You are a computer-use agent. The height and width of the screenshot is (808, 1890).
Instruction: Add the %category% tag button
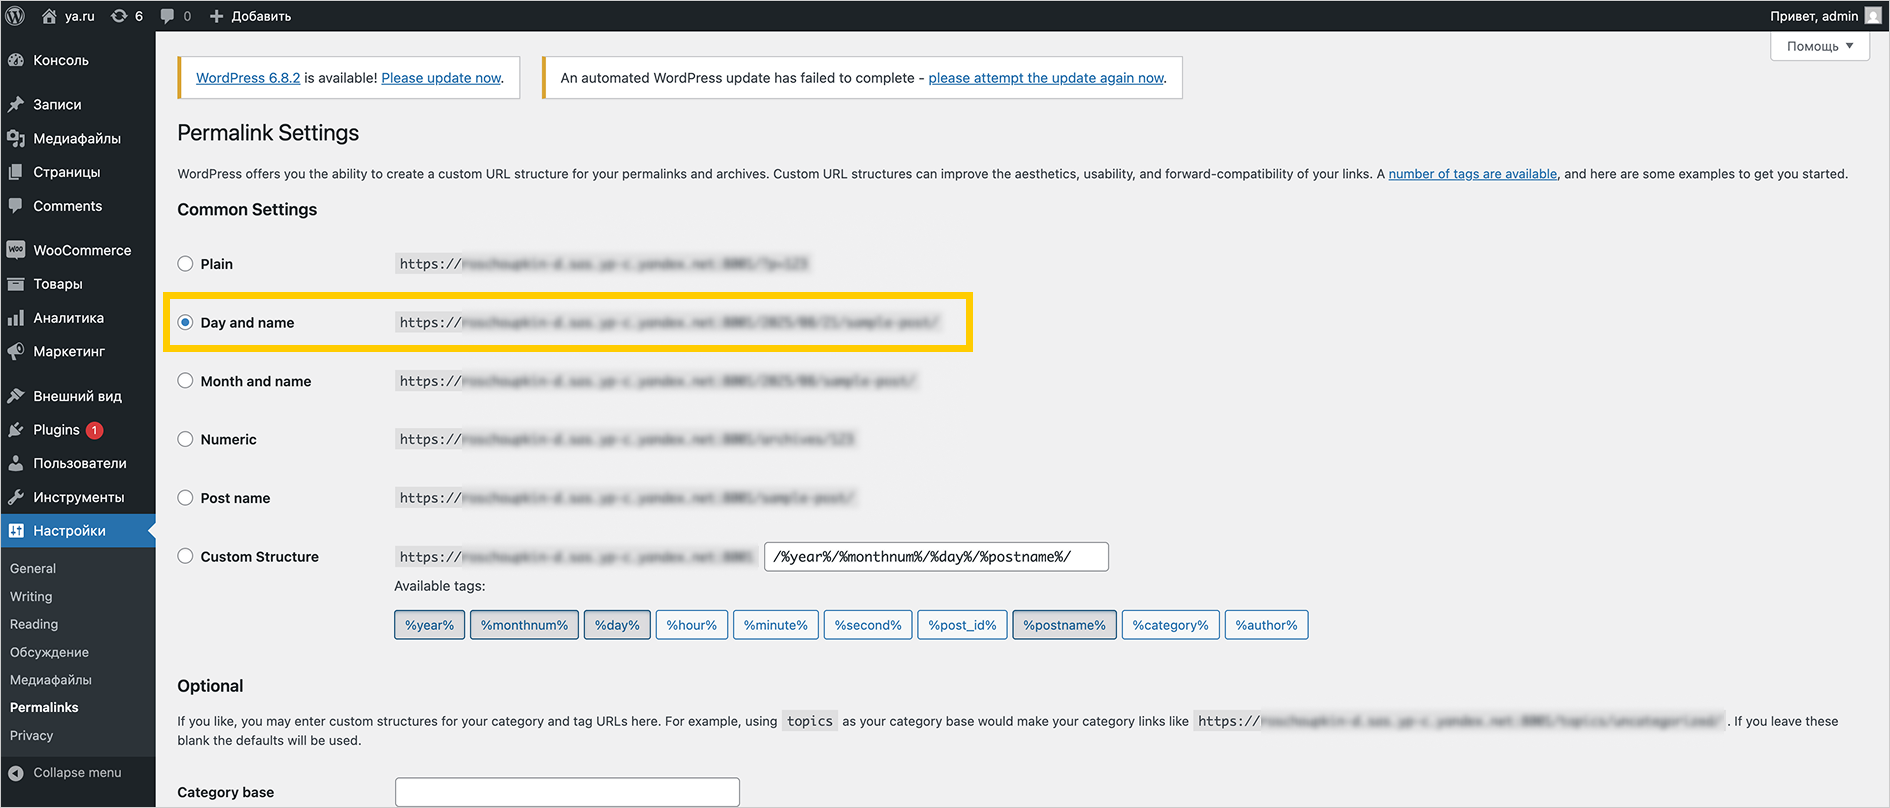click(x=1170, y=625)
